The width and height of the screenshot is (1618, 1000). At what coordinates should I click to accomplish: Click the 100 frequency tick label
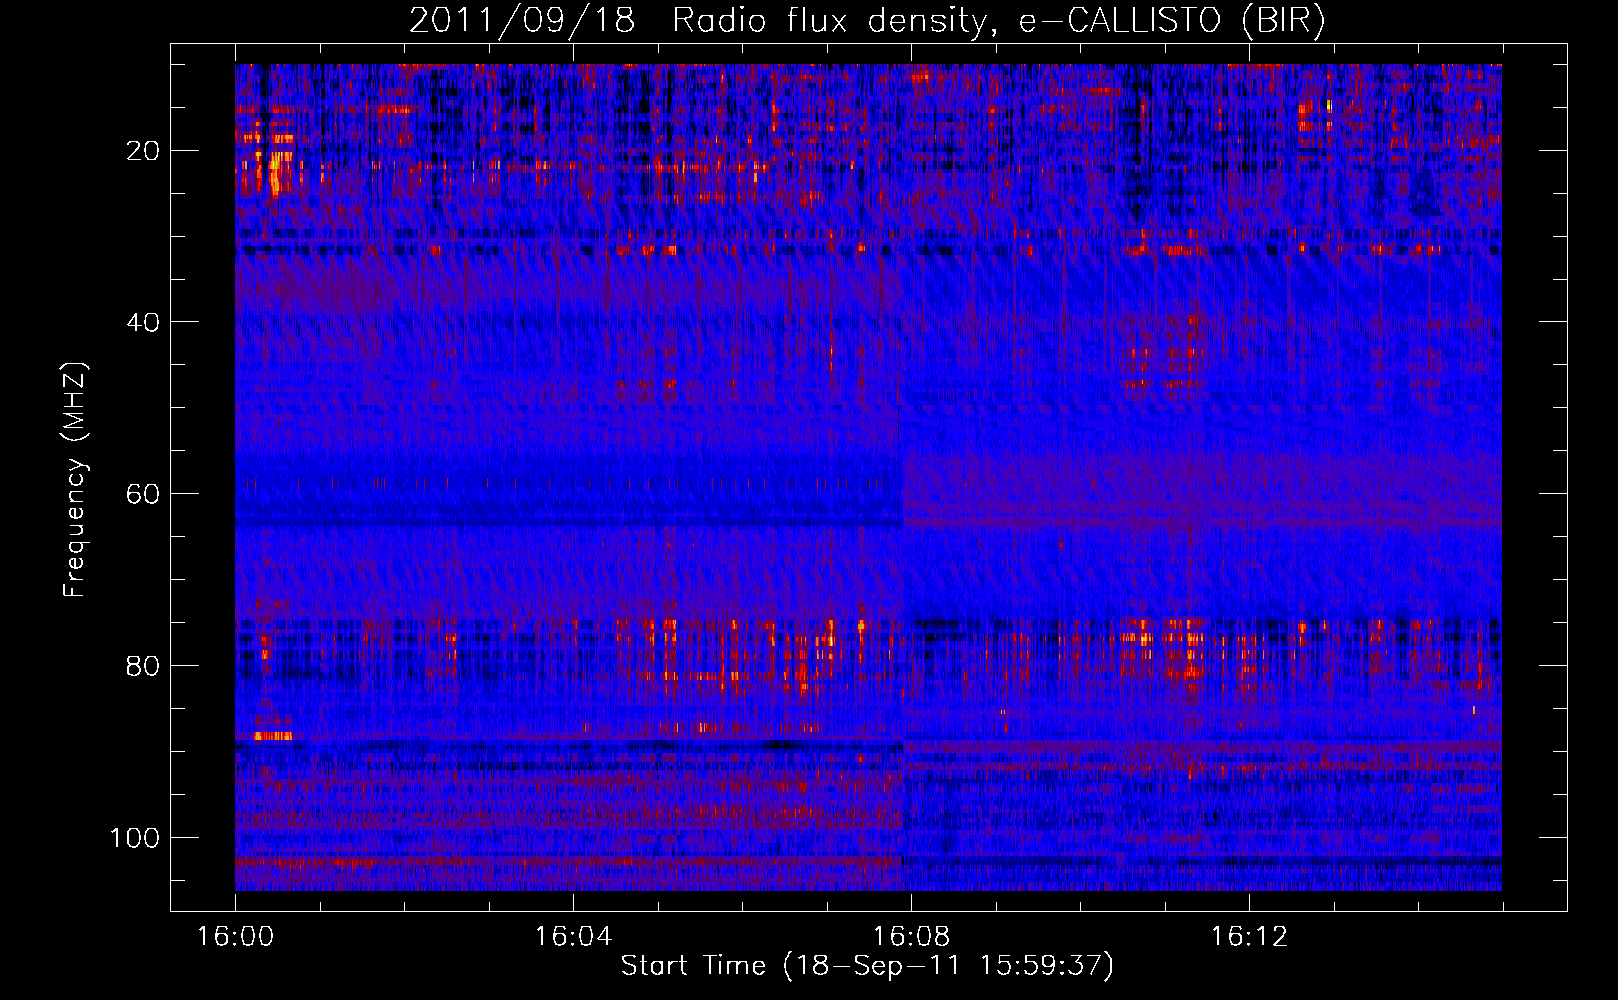pos(135,838)
